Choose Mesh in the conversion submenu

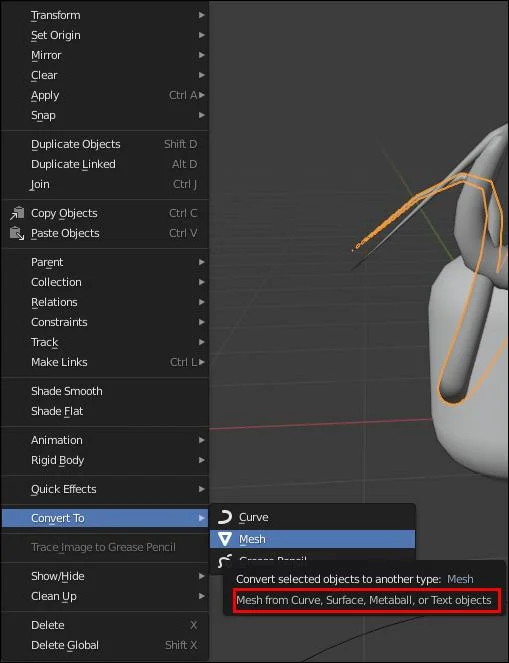pyautogui.click(x=312, y=539)
